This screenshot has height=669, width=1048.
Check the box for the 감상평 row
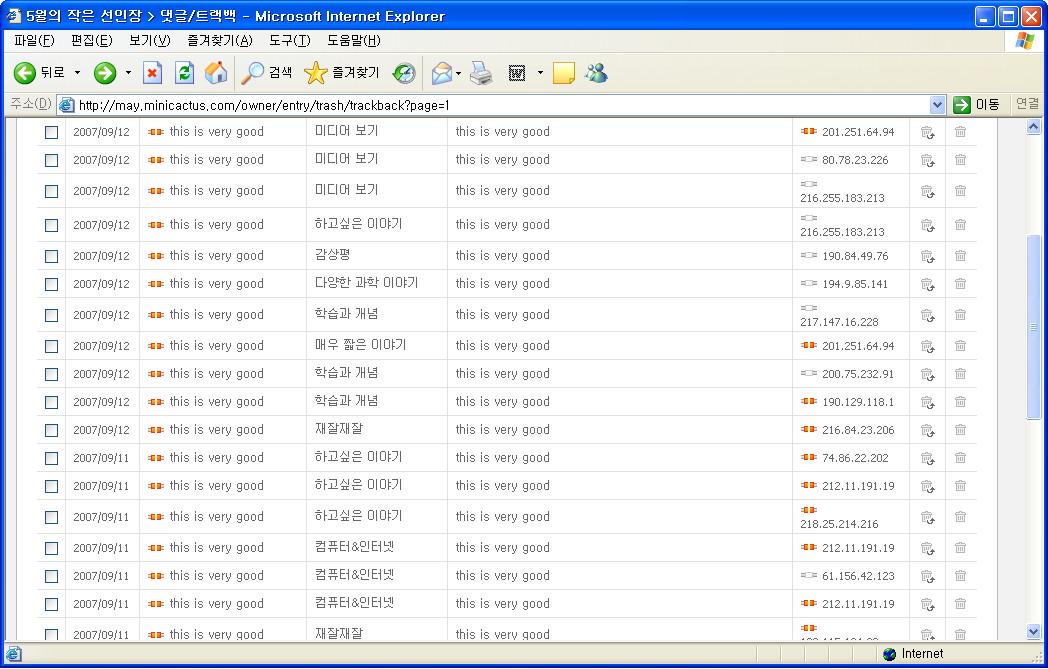click(x=52, y=256)
